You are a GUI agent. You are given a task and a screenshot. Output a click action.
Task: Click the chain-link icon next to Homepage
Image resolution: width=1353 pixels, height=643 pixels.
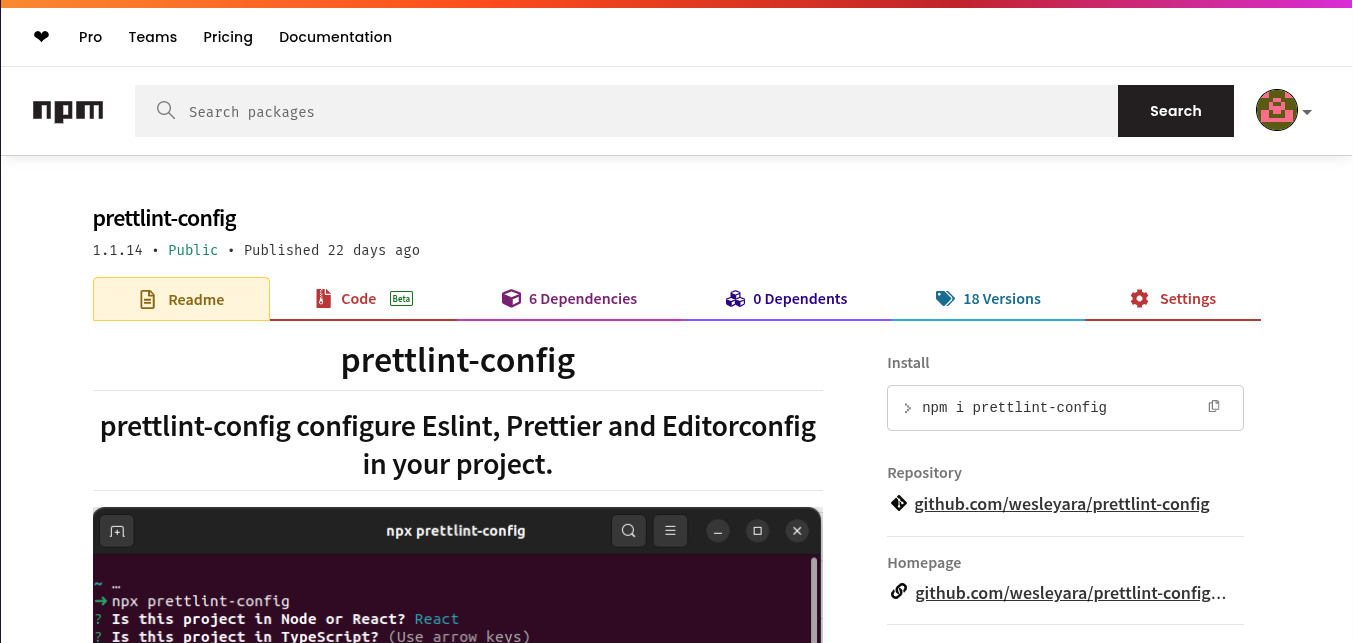point(898,591)
